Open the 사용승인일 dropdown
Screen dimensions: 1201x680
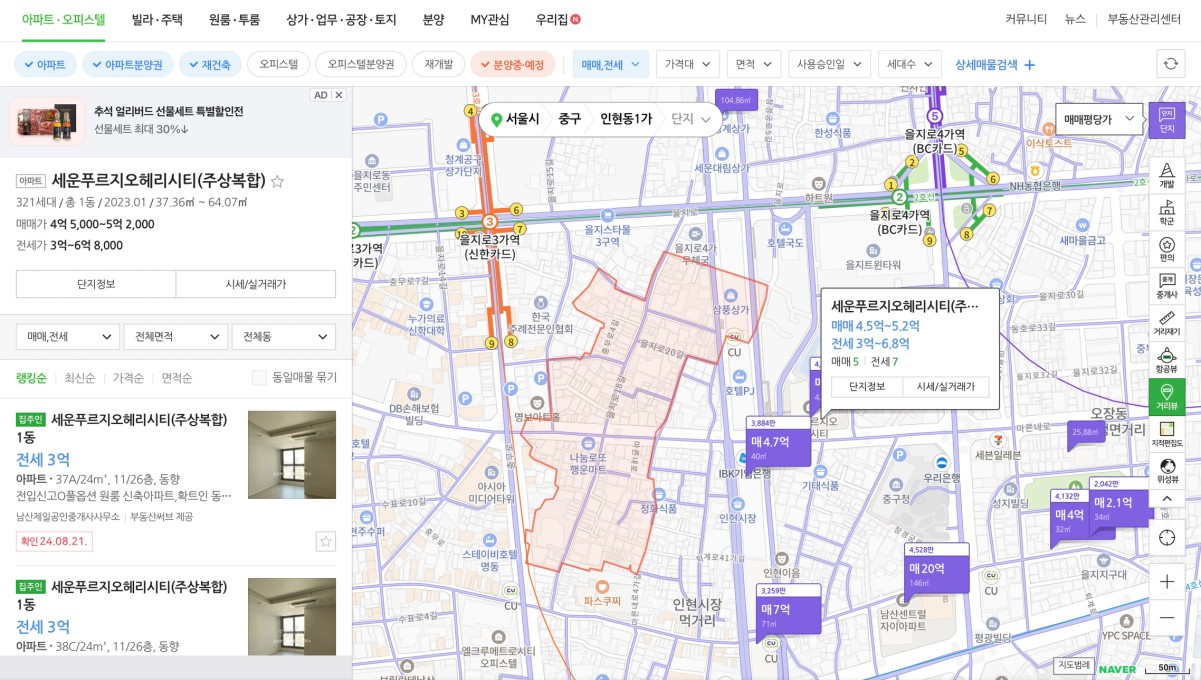point(829,64)
